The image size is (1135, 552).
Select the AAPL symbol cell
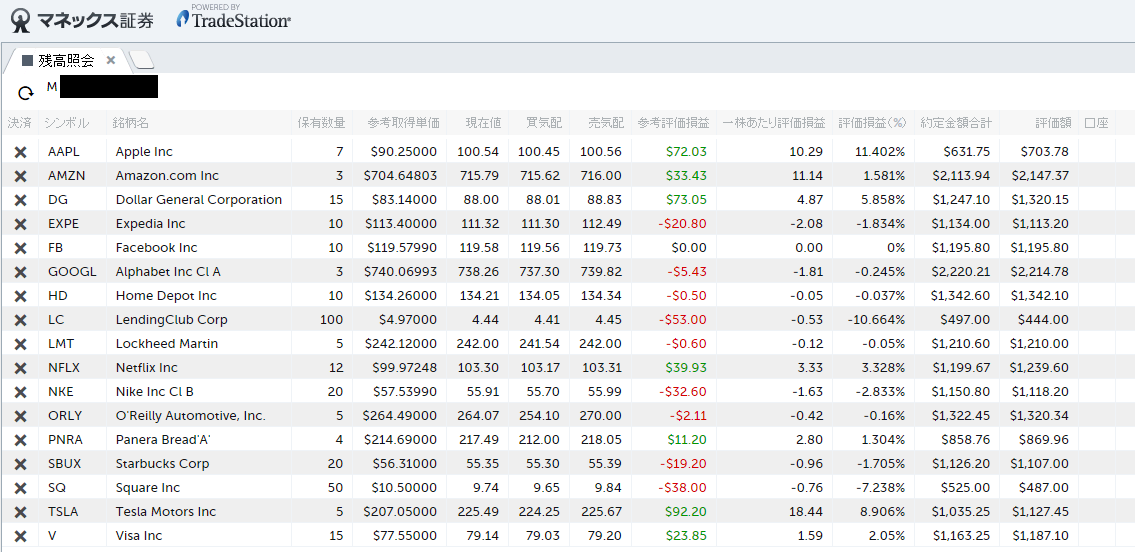click(64, 152)
